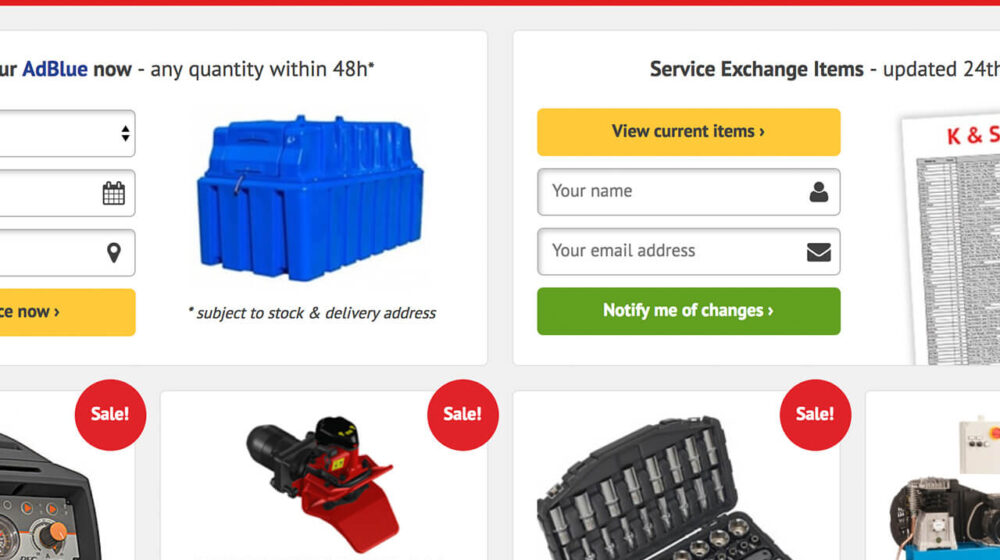Open the quantity dropdown arrows

(125, 133)
